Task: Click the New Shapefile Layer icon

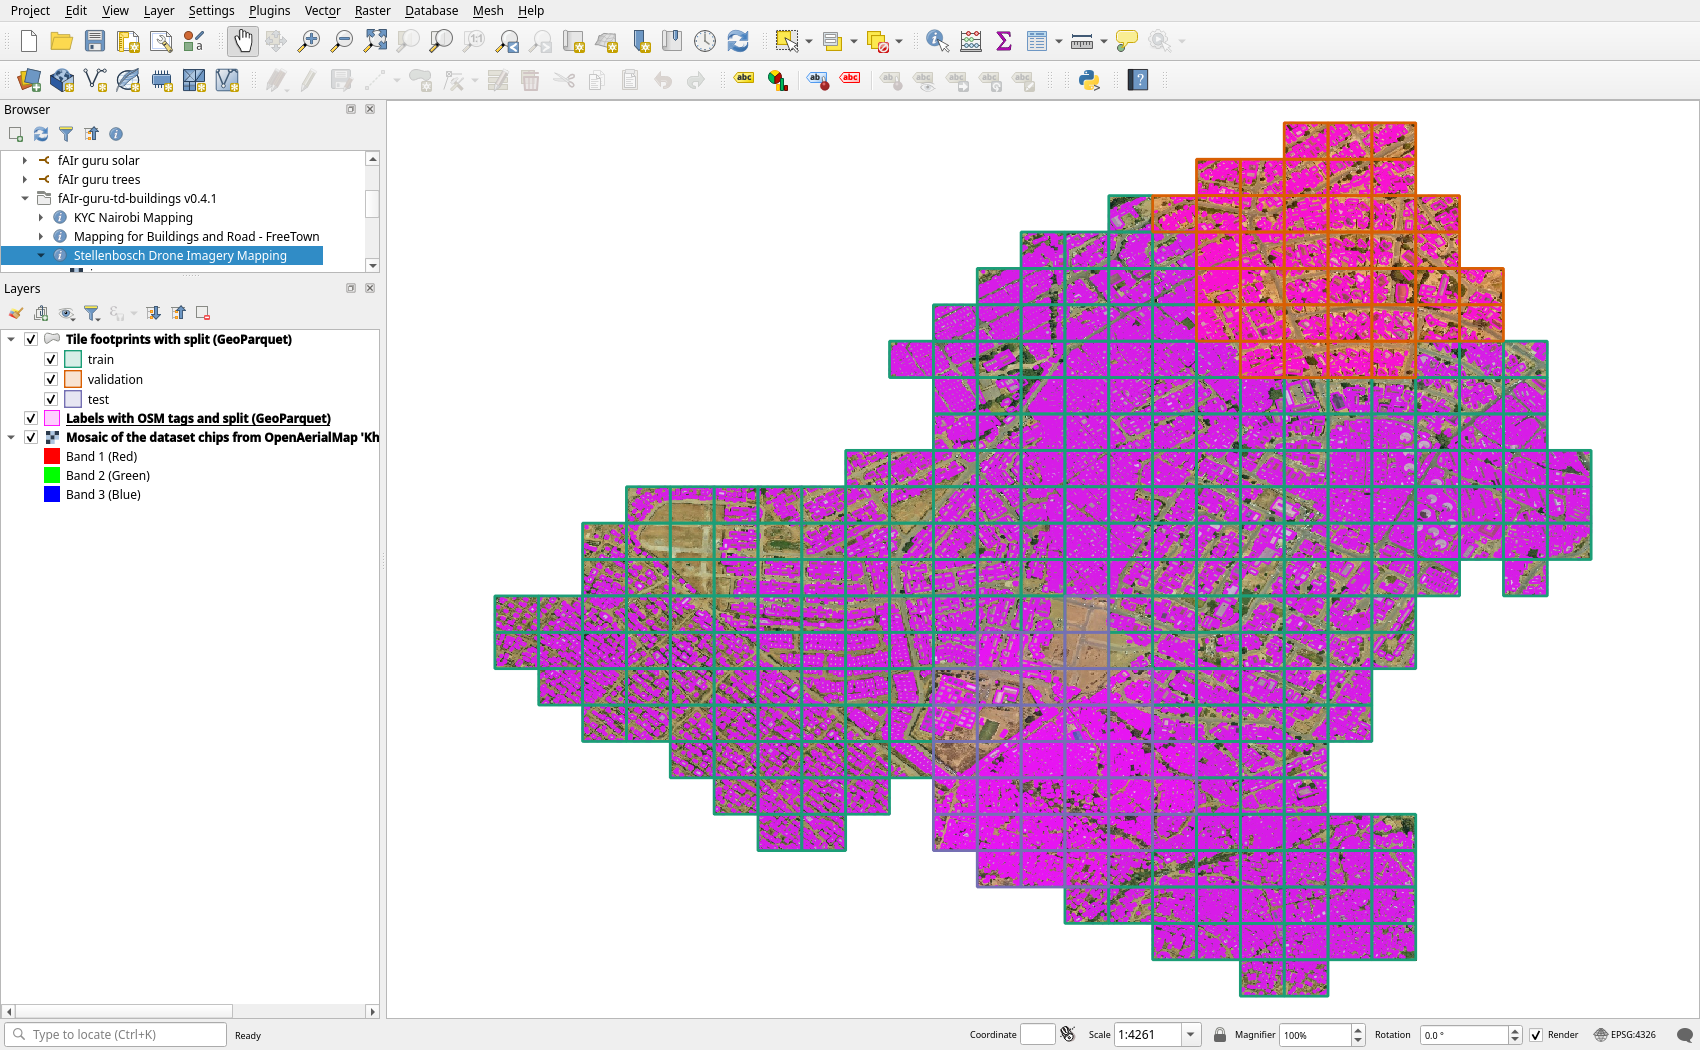Action: pos(95,80)
